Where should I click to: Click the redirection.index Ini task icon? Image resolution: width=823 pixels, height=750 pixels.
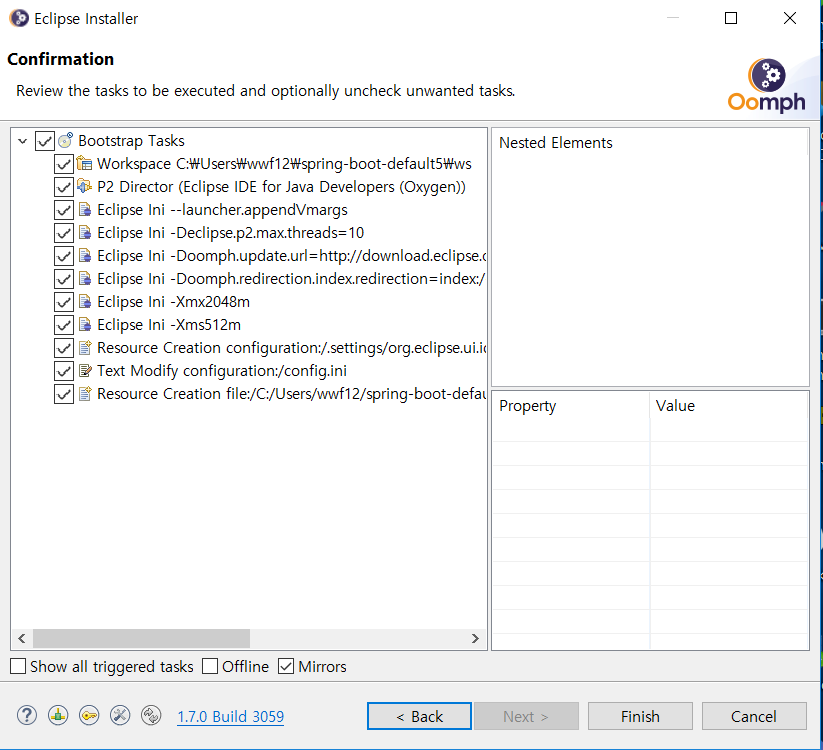click(85, 279)
